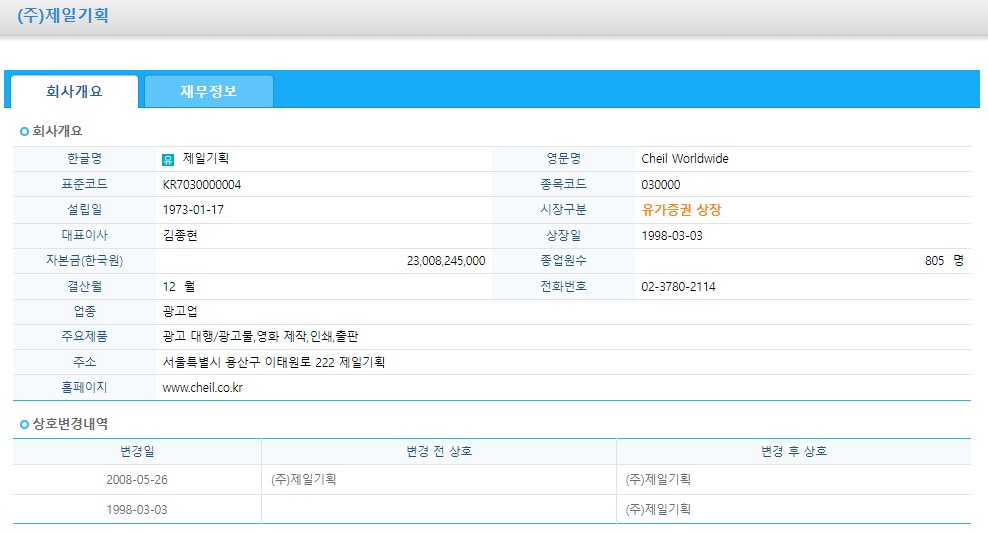Click the 변경 전 상호 column header
Screen dimensions: 988x534
[439, 451]
